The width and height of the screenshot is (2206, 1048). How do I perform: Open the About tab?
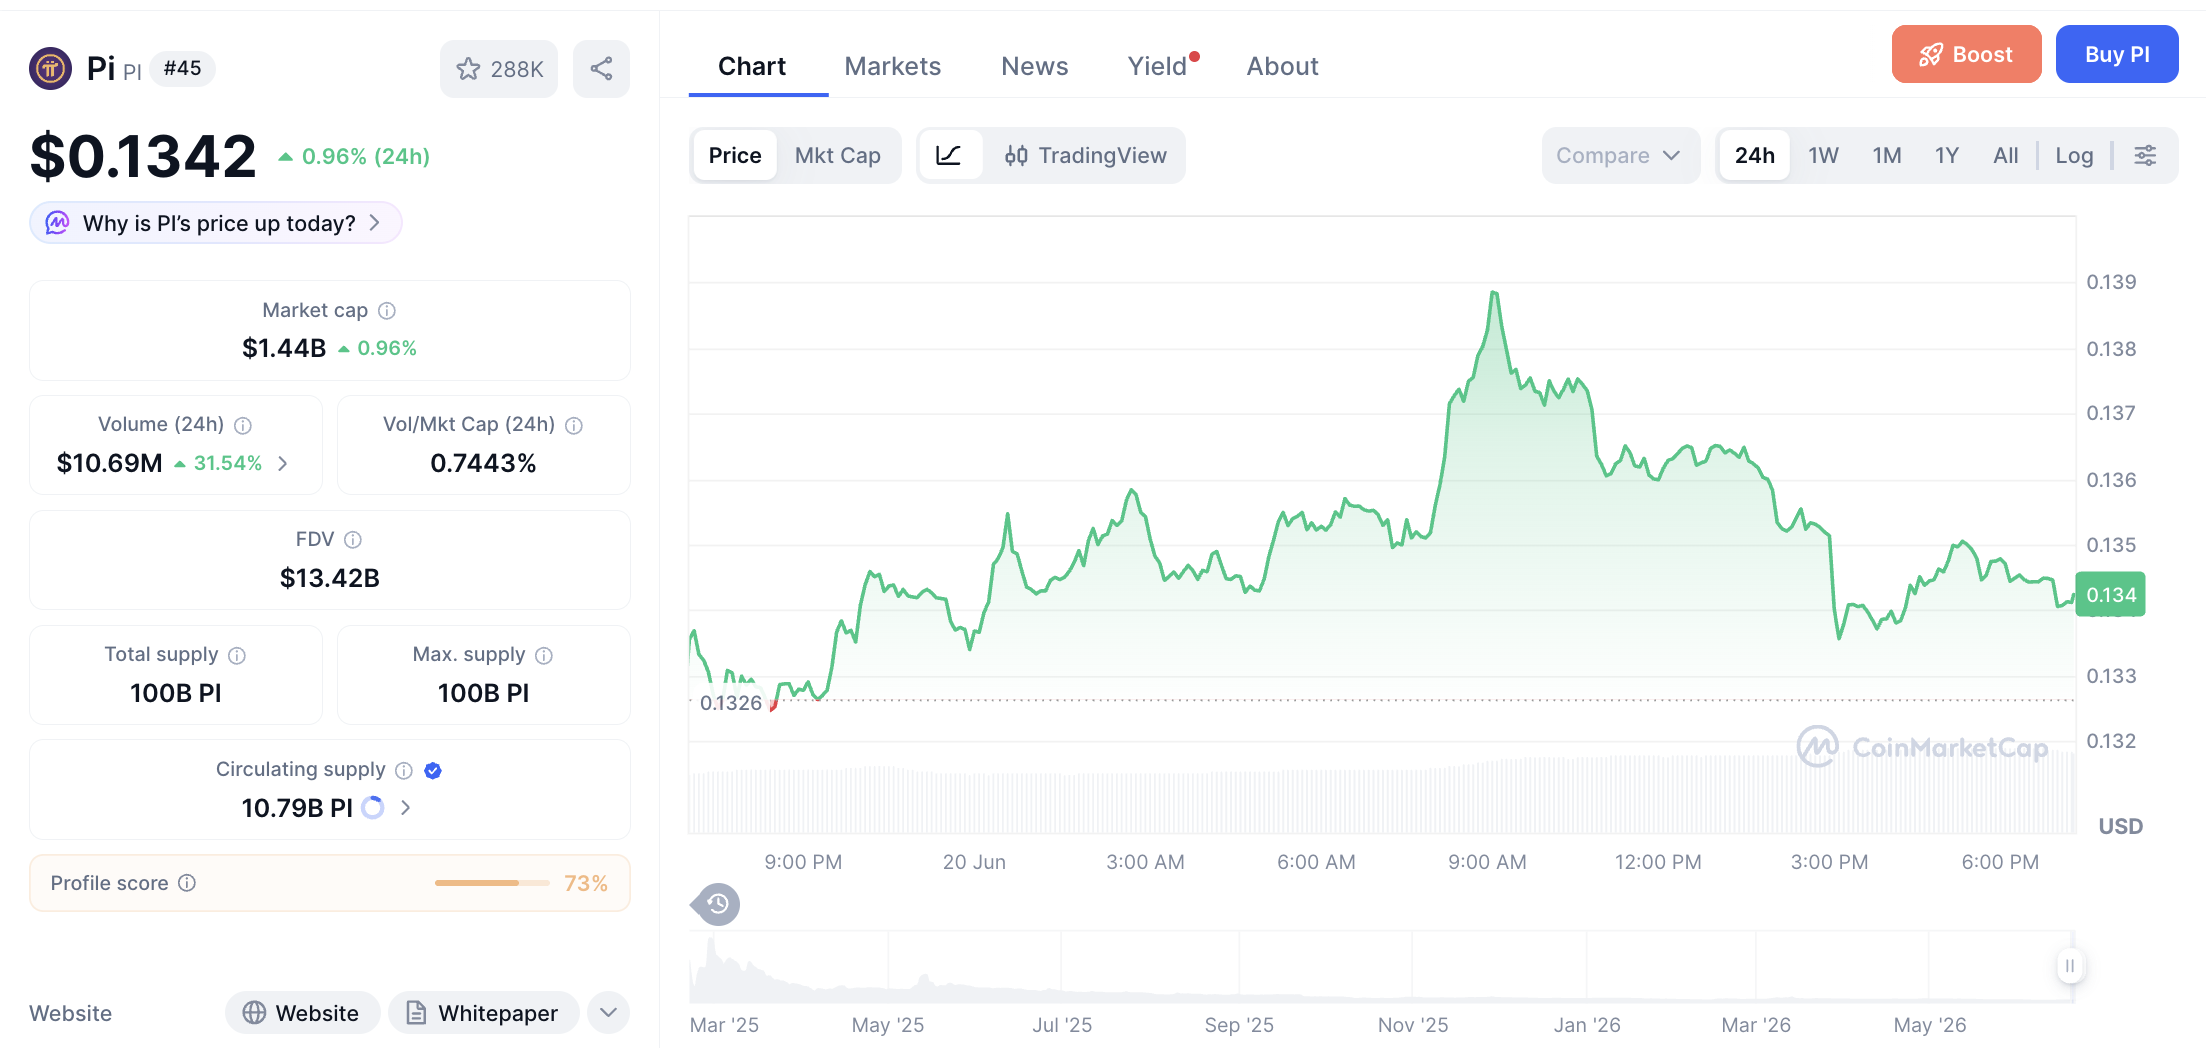[1283, 66]
